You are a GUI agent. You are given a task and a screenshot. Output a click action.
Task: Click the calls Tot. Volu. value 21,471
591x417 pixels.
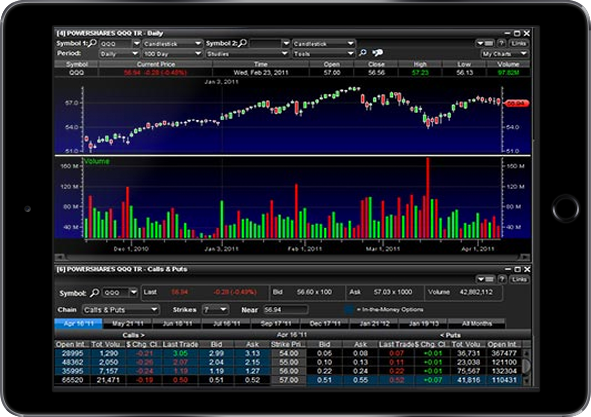click(108, 380)
